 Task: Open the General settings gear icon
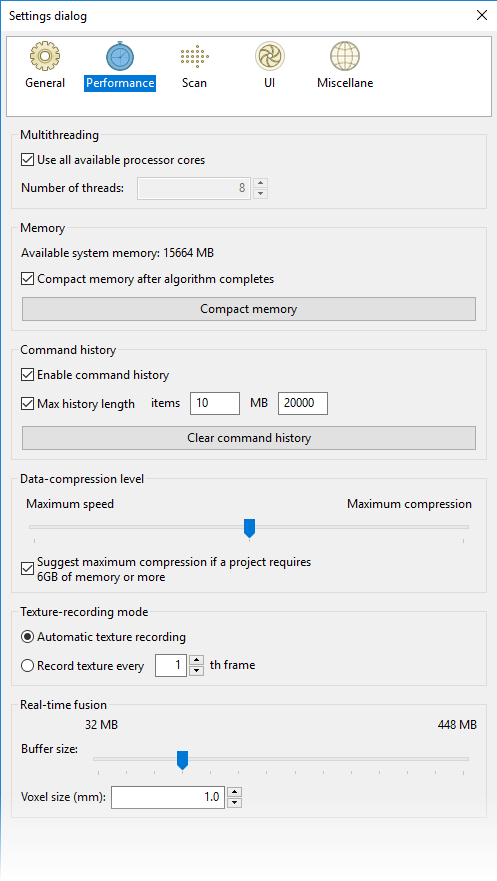[x=45, y=56]
